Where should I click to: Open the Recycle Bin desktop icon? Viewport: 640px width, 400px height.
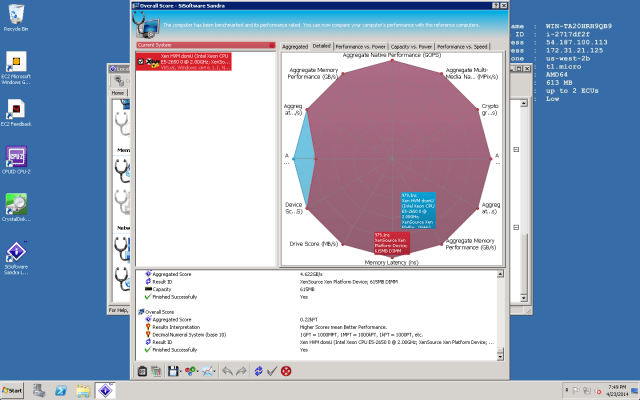click(16, 18)
